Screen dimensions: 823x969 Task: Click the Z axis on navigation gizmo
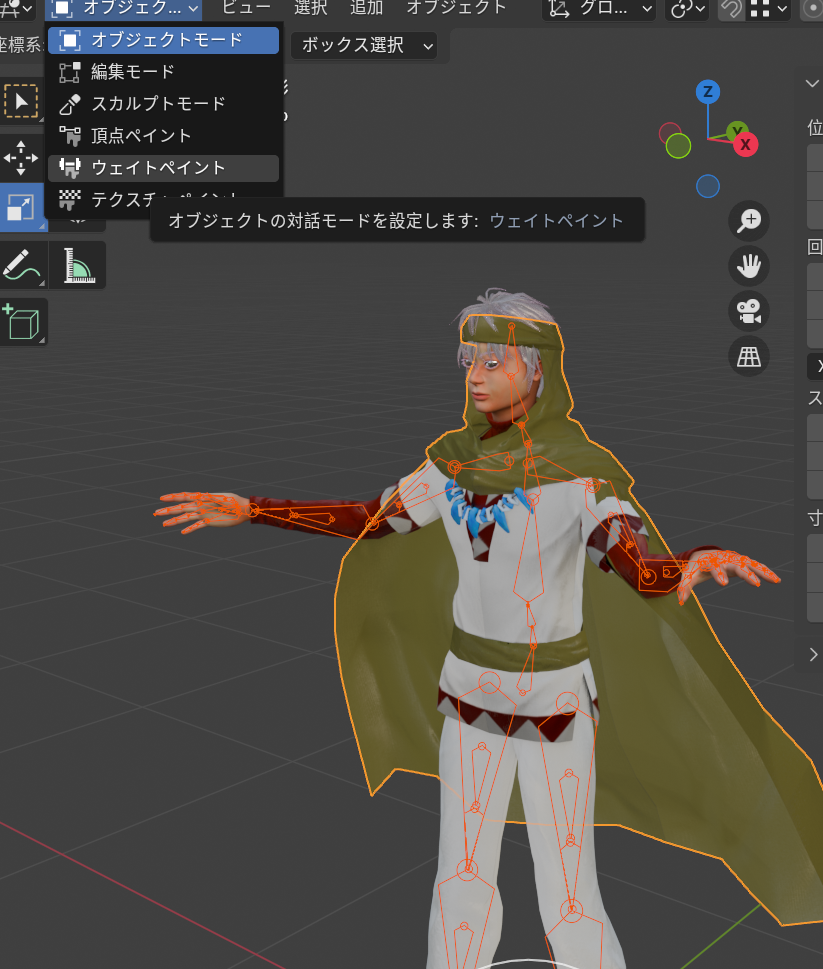[708, 92]
